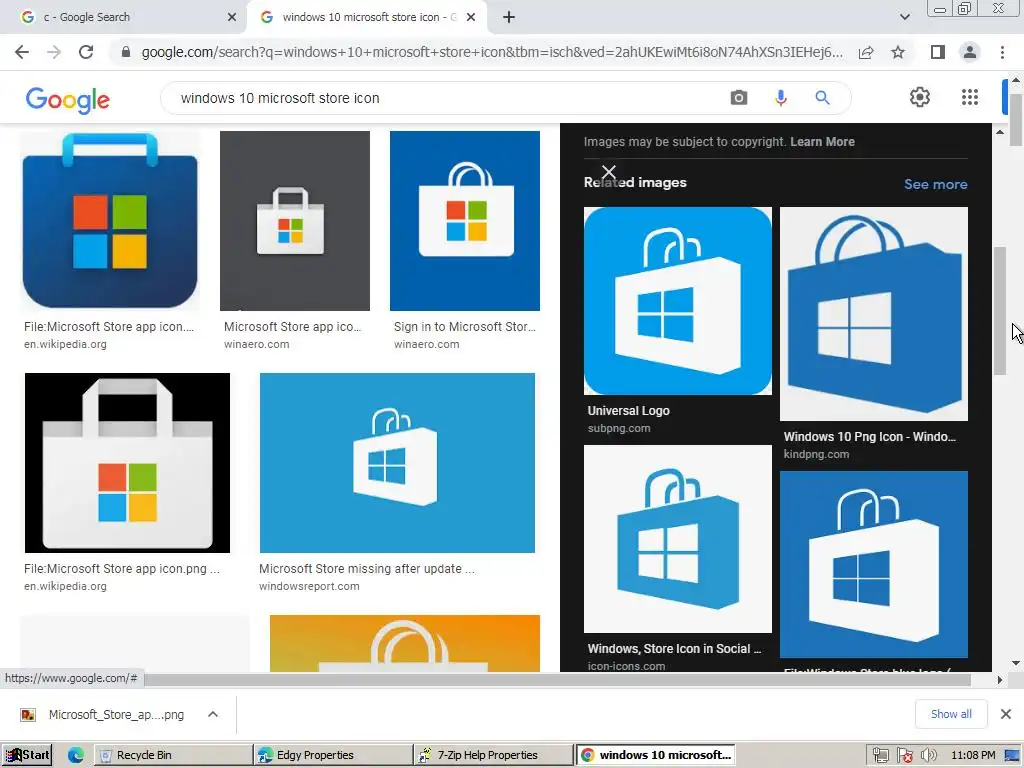
Task: Click the address bar URL
Action: coord(491,52)
